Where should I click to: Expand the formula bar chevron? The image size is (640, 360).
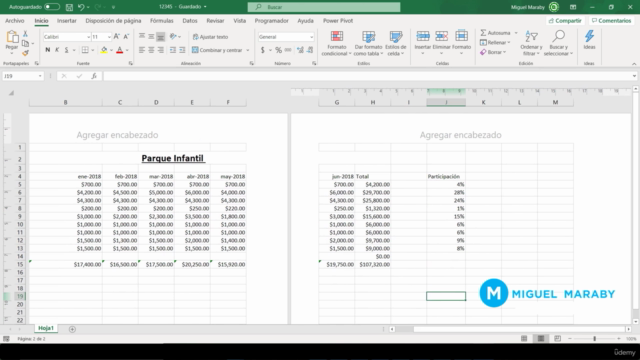click(x=634, y=76)
